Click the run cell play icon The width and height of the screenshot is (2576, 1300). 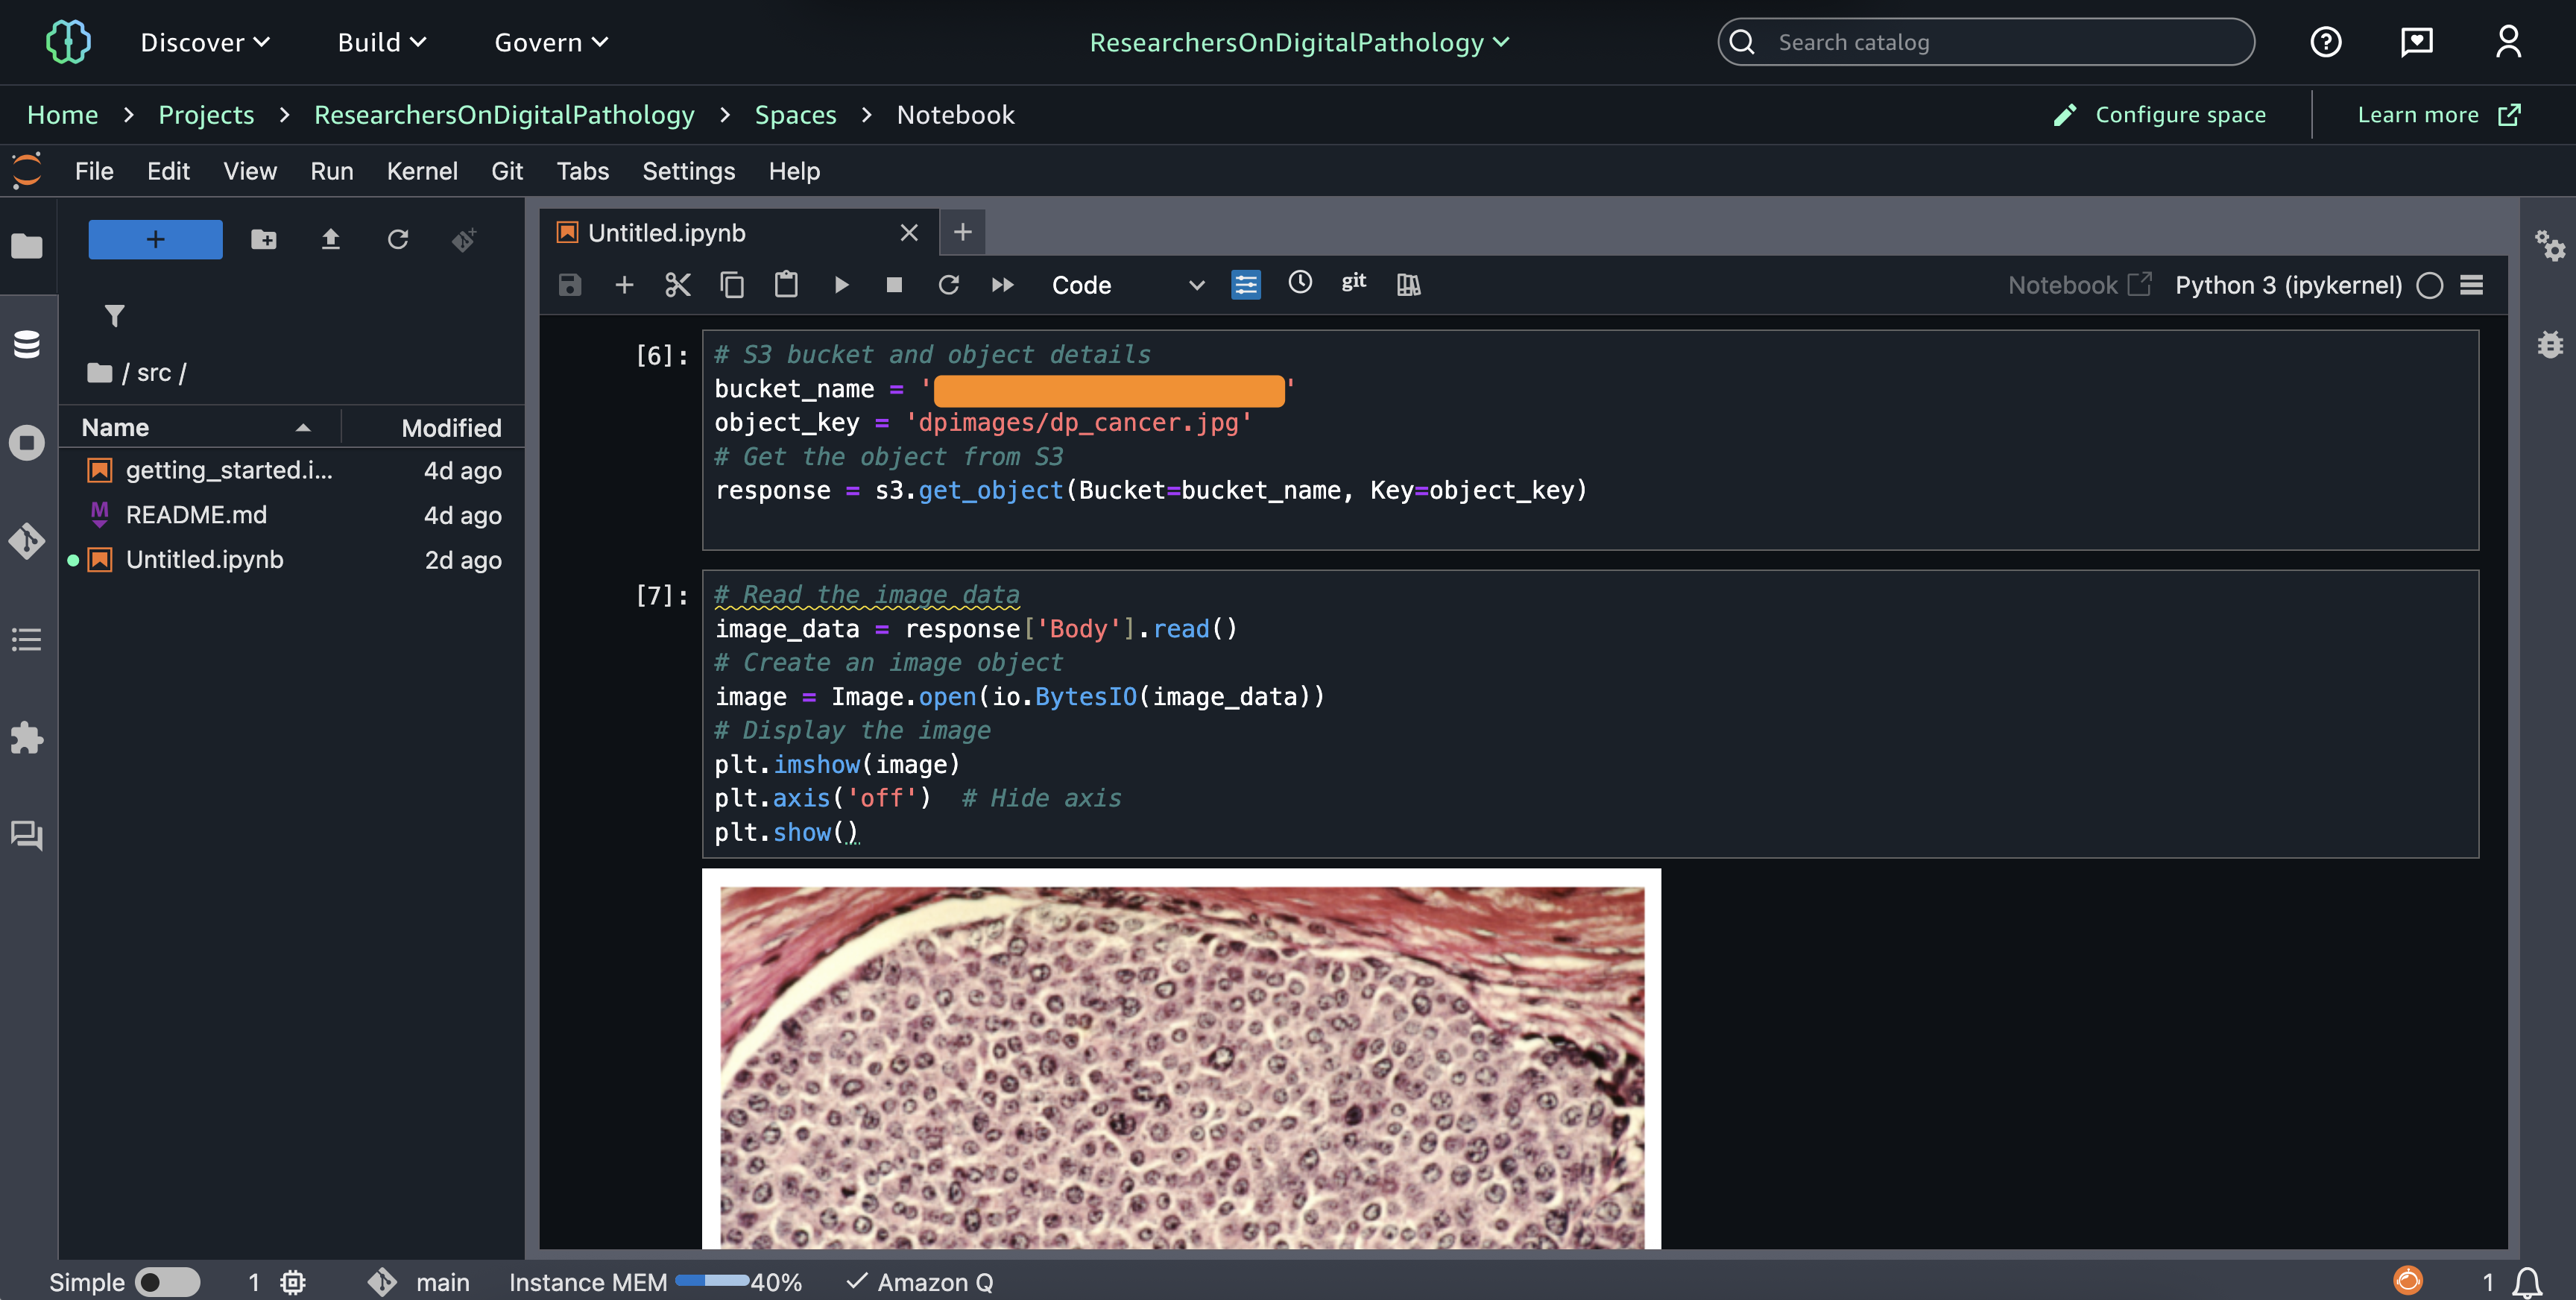pyautogui.click(x=841, y=285)
